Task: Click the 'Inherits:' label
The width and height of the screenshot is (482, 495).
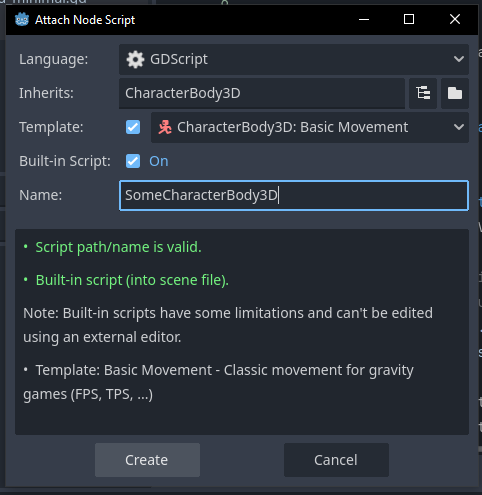Action: pyautogui.click(x=46, y=93)
